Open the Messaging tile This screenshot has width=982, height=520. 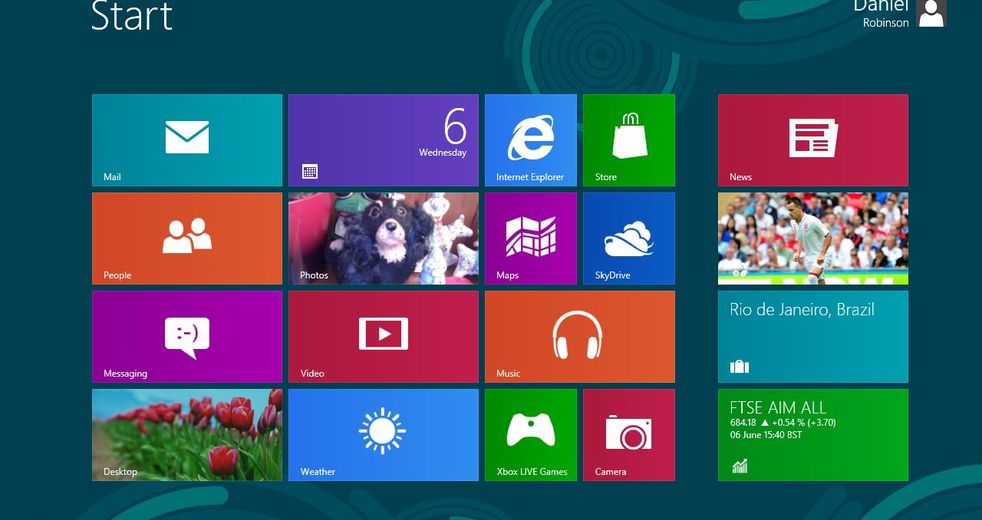(187, 336)
